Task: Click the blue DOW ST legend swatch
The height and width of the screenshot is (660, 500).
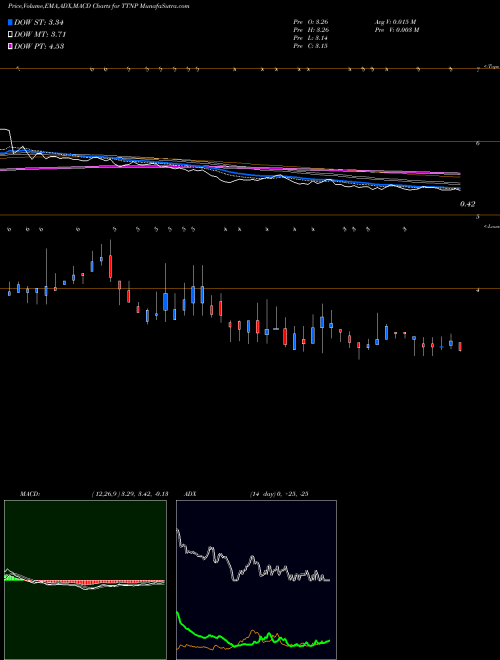Action: [x=10, y=22]
